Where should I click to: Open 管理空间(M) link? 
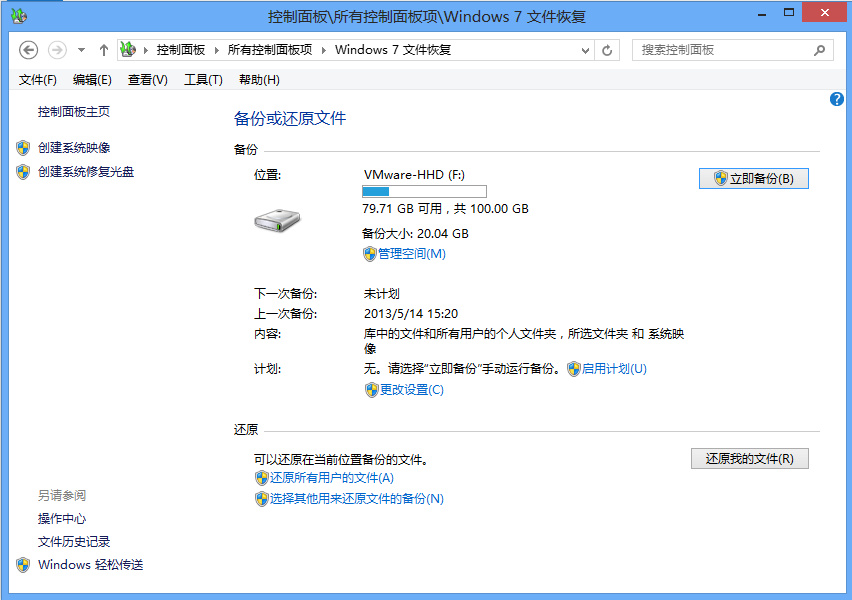coord(412,254)
